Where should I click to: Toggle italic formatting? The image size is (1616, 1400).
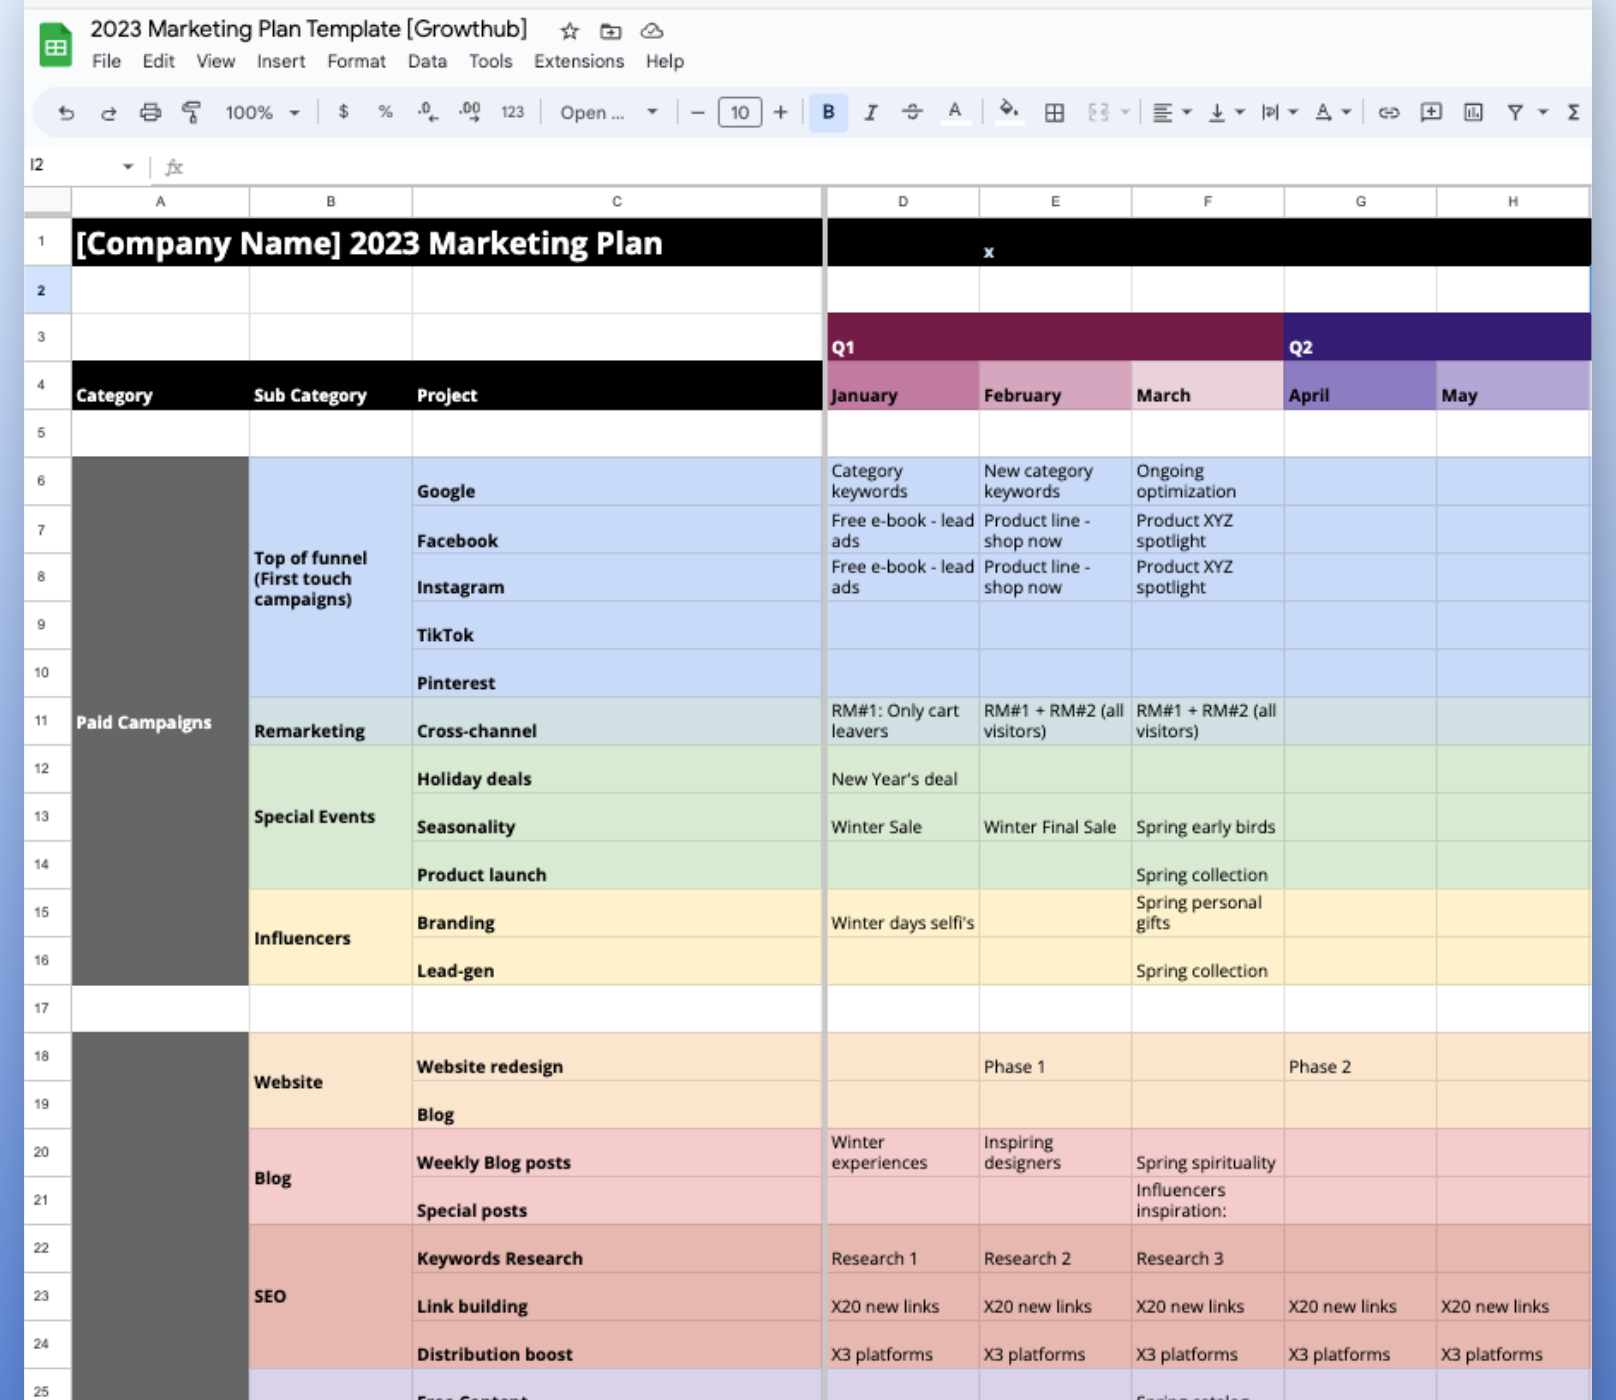point(871,113)
